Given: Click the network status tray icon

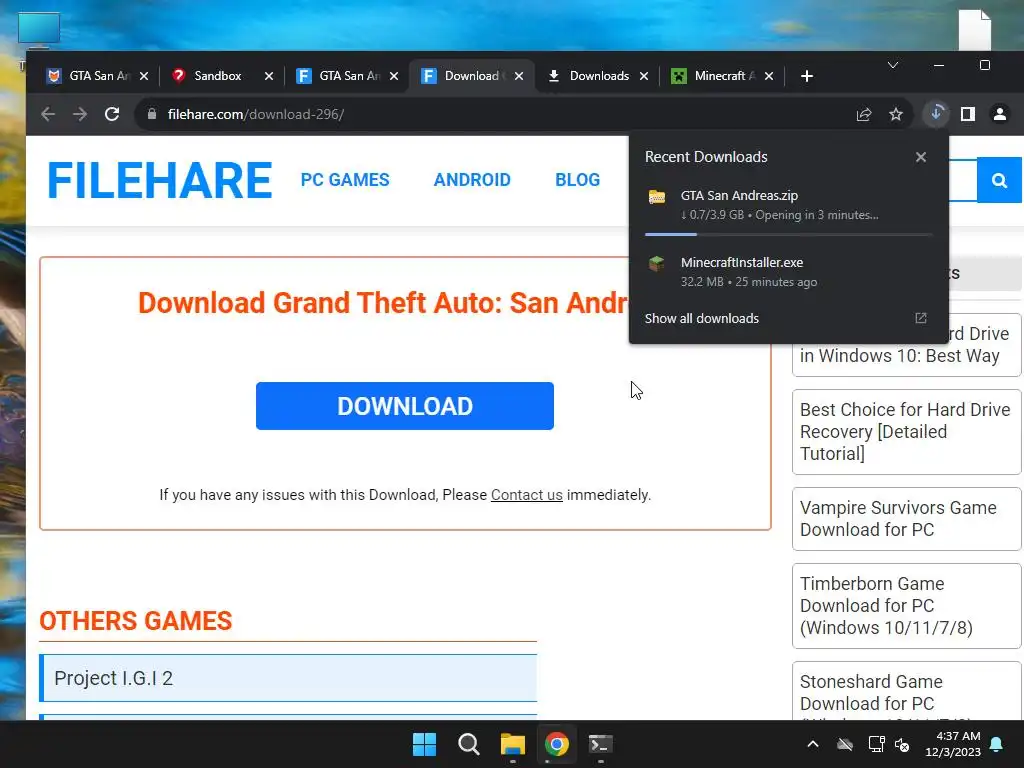Looking at the screenshot, I should (876, 744).
